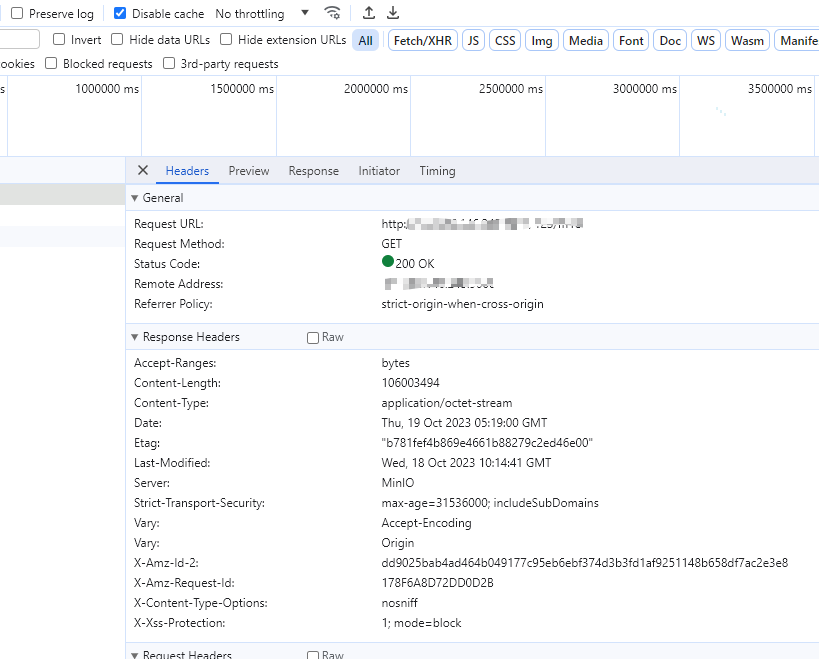Filter requests by Font type
Image resolution: width=819 pixels, height=659 pixels.
pyautogui.click(x=631, y=40)
